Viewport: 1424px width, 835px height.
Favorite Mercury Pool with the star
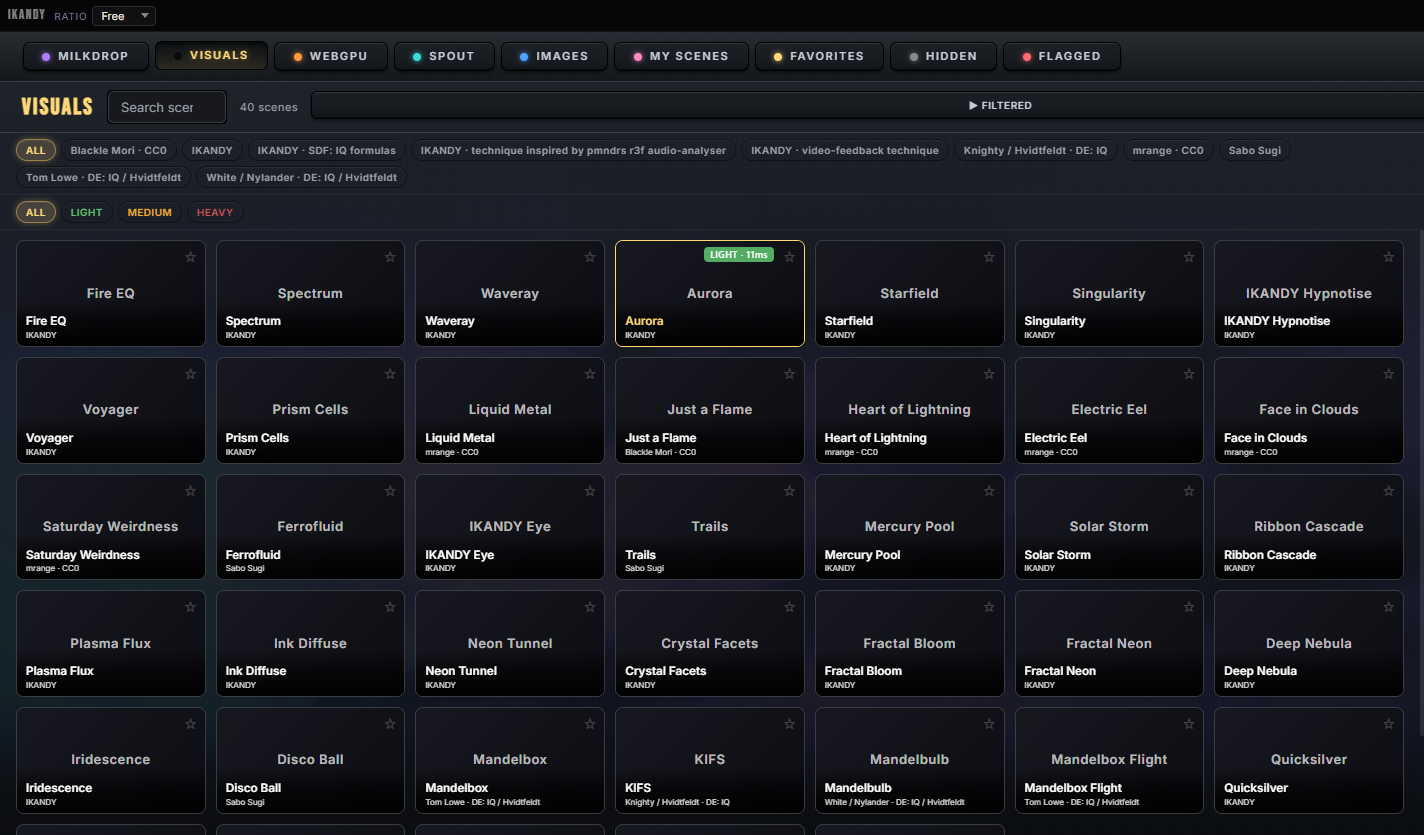click(989, 491)
